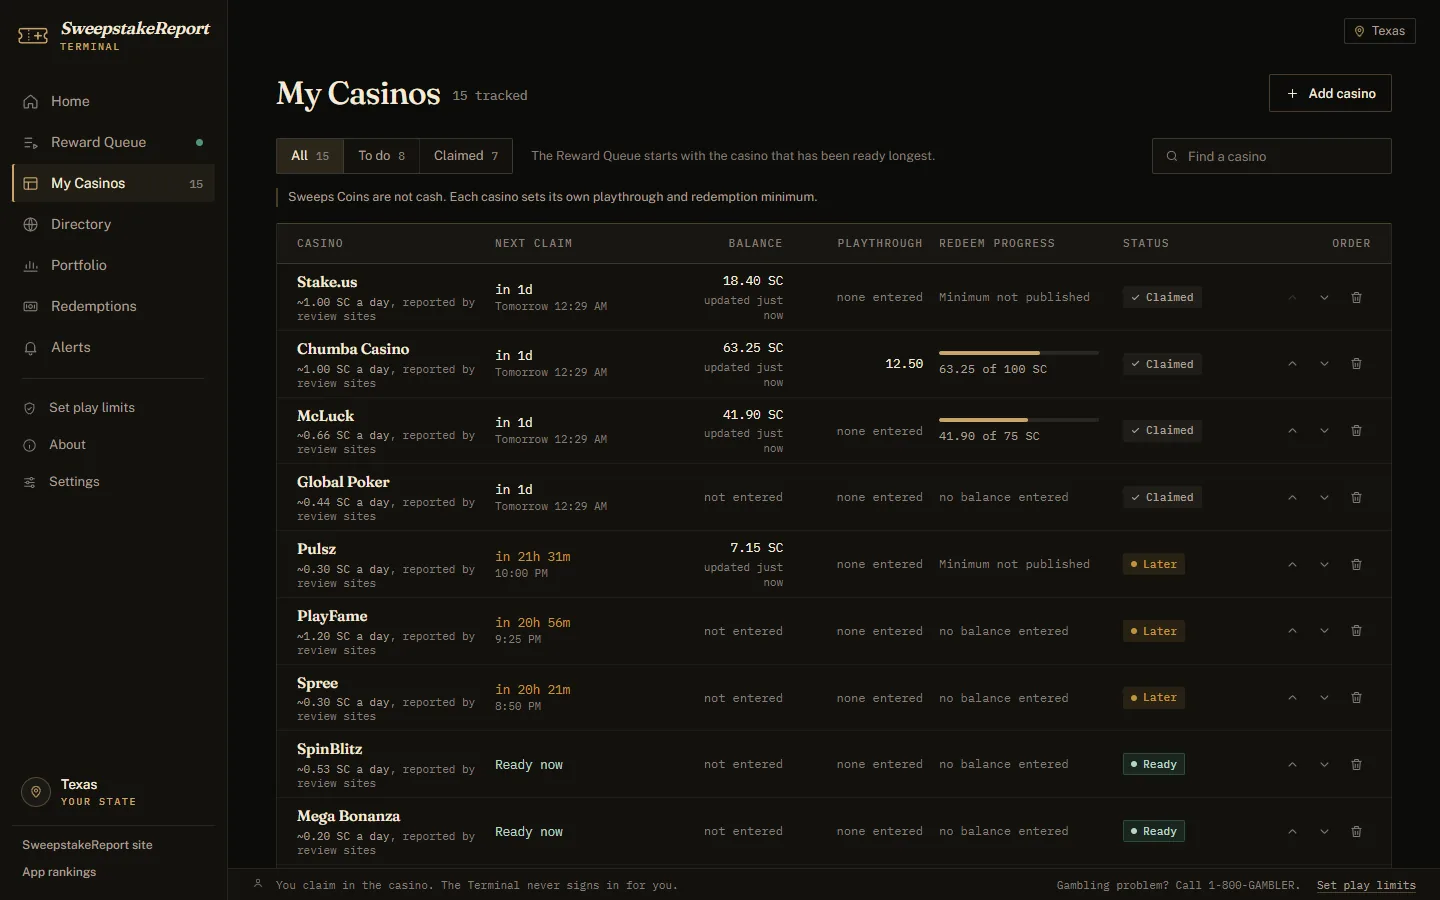Open the Texas your state panel
Image resolution: width=1440 pixels, height=900 pixels.
[113, 792]
